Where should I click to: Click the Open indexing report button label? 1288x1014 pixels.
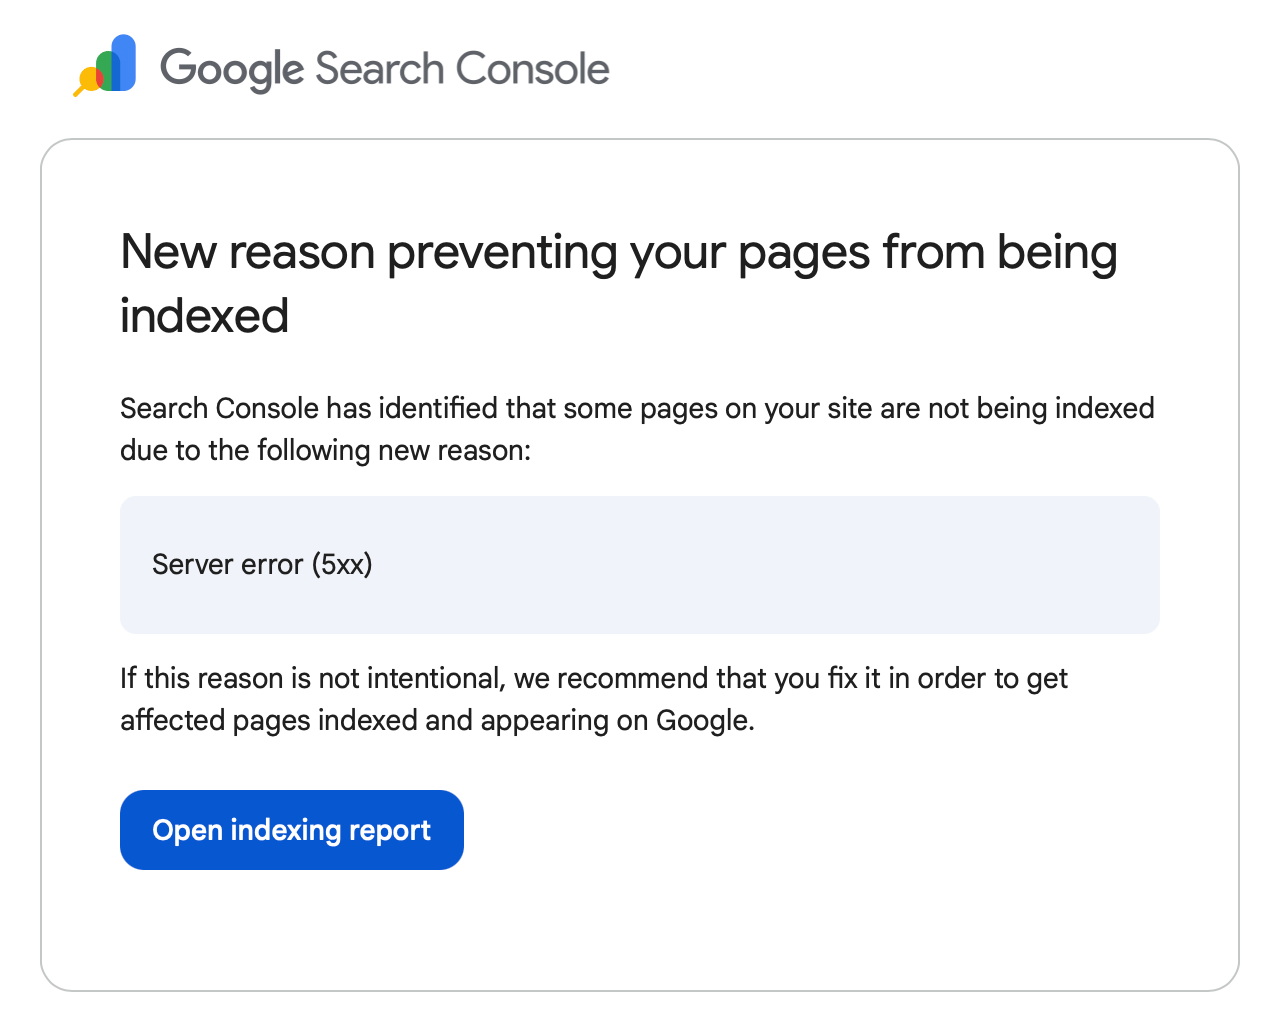[x=291, y=829]
